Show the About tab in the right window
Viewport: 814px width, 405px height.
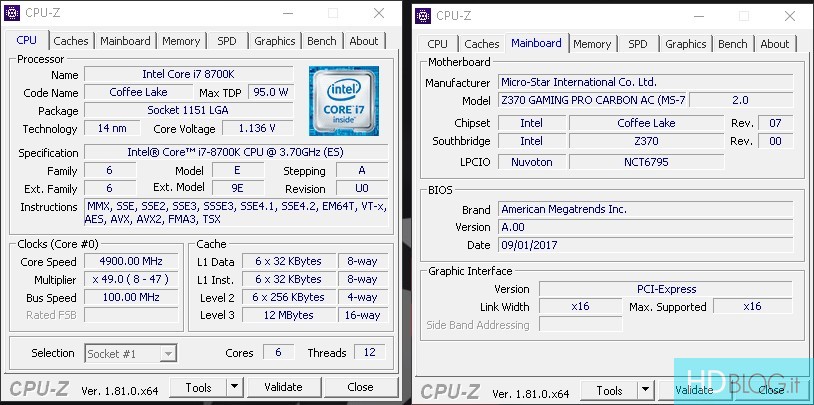(x=774, y=44)
